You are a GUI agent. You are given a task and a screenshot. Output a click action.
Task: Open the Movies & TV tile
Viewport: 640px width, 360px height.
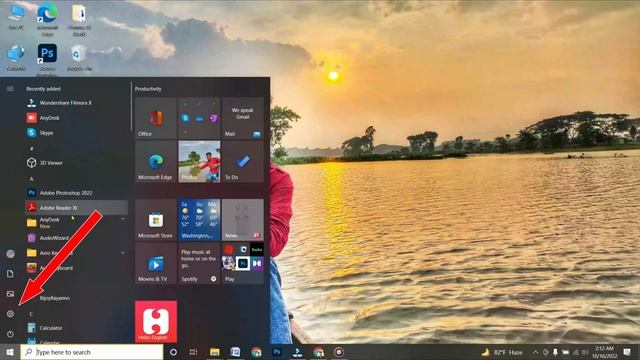point(156,263)
